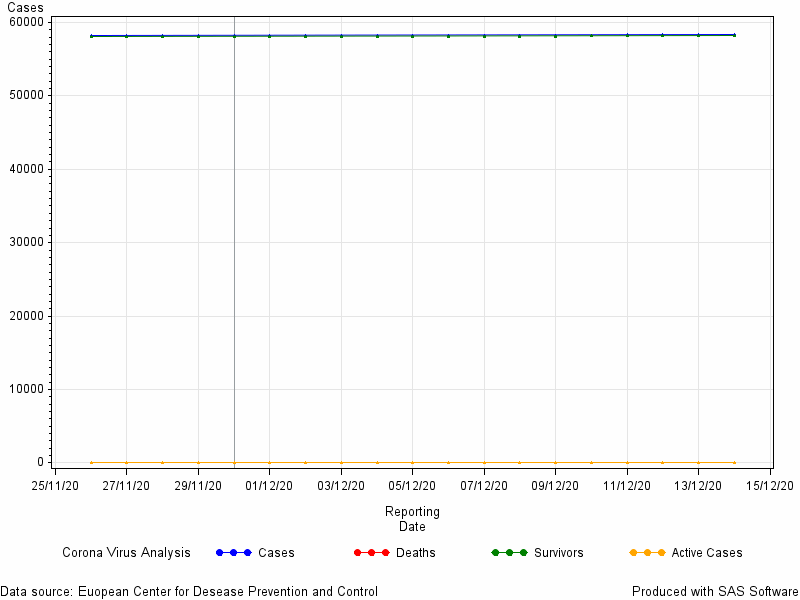Image resolution: width=800 pixels, height=600 pixels.
Task: Click the 15/12/20 date label
Action: coord(770,485)
